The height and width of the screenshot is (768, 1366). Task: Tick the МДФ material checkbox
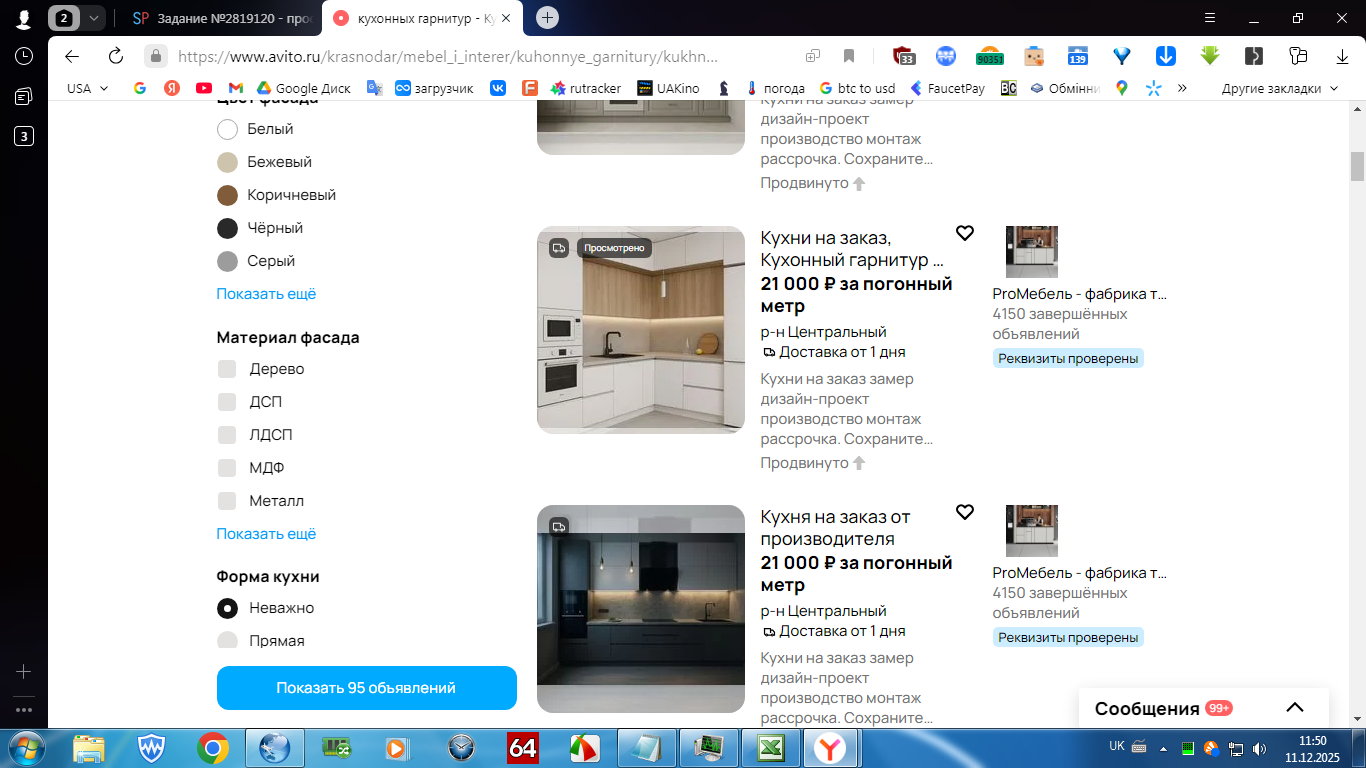point(227,468)
